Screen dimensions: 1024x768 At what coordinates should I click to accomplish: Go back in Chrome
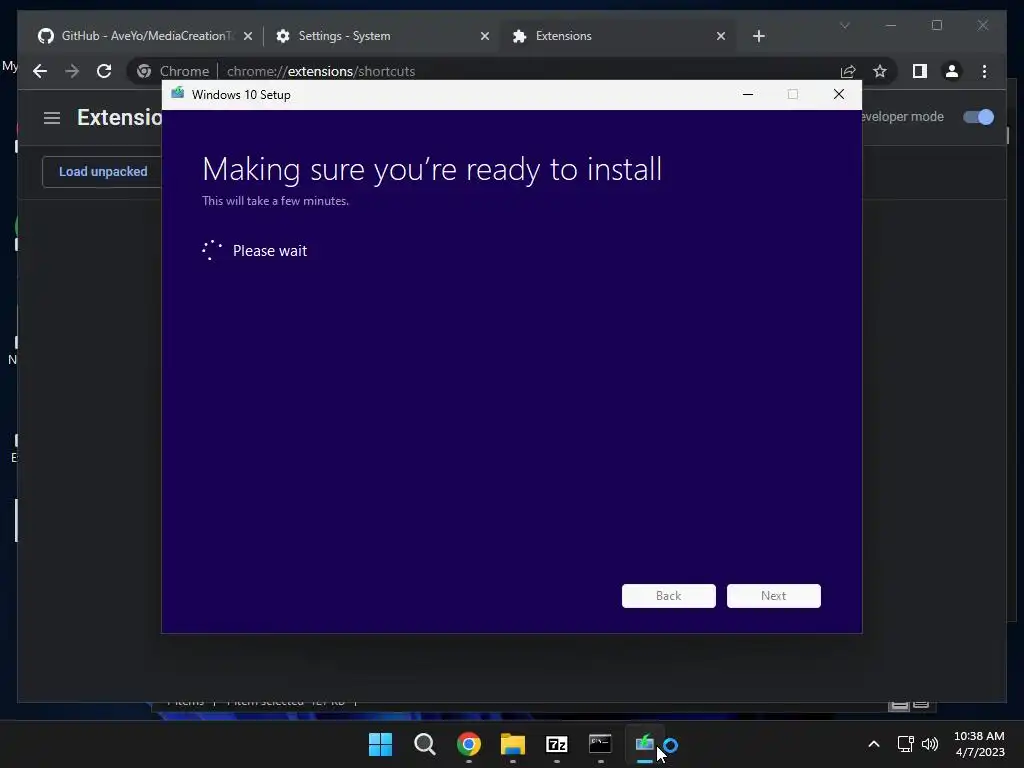point(40,71)
